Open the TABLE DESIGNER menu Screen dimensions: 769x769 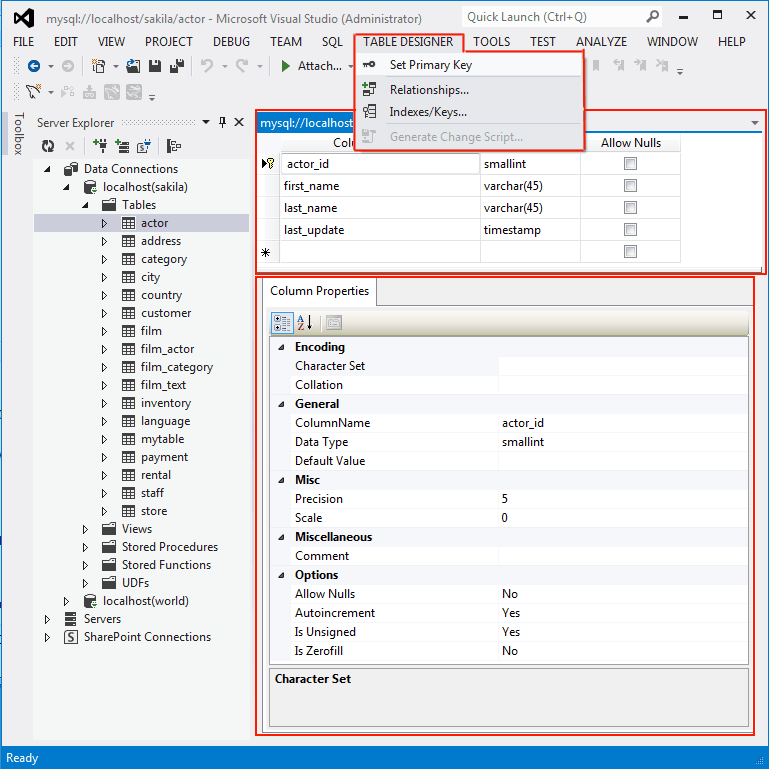[x=408, y=42]
